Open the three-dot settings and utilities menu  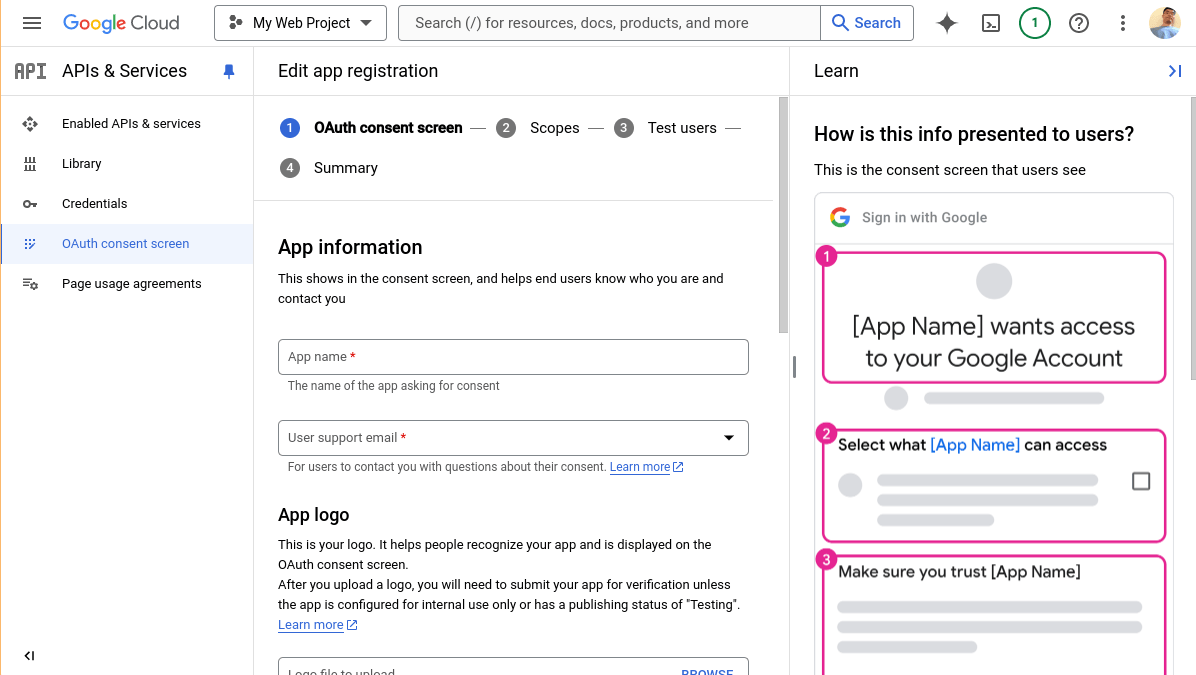(1123, 23)
